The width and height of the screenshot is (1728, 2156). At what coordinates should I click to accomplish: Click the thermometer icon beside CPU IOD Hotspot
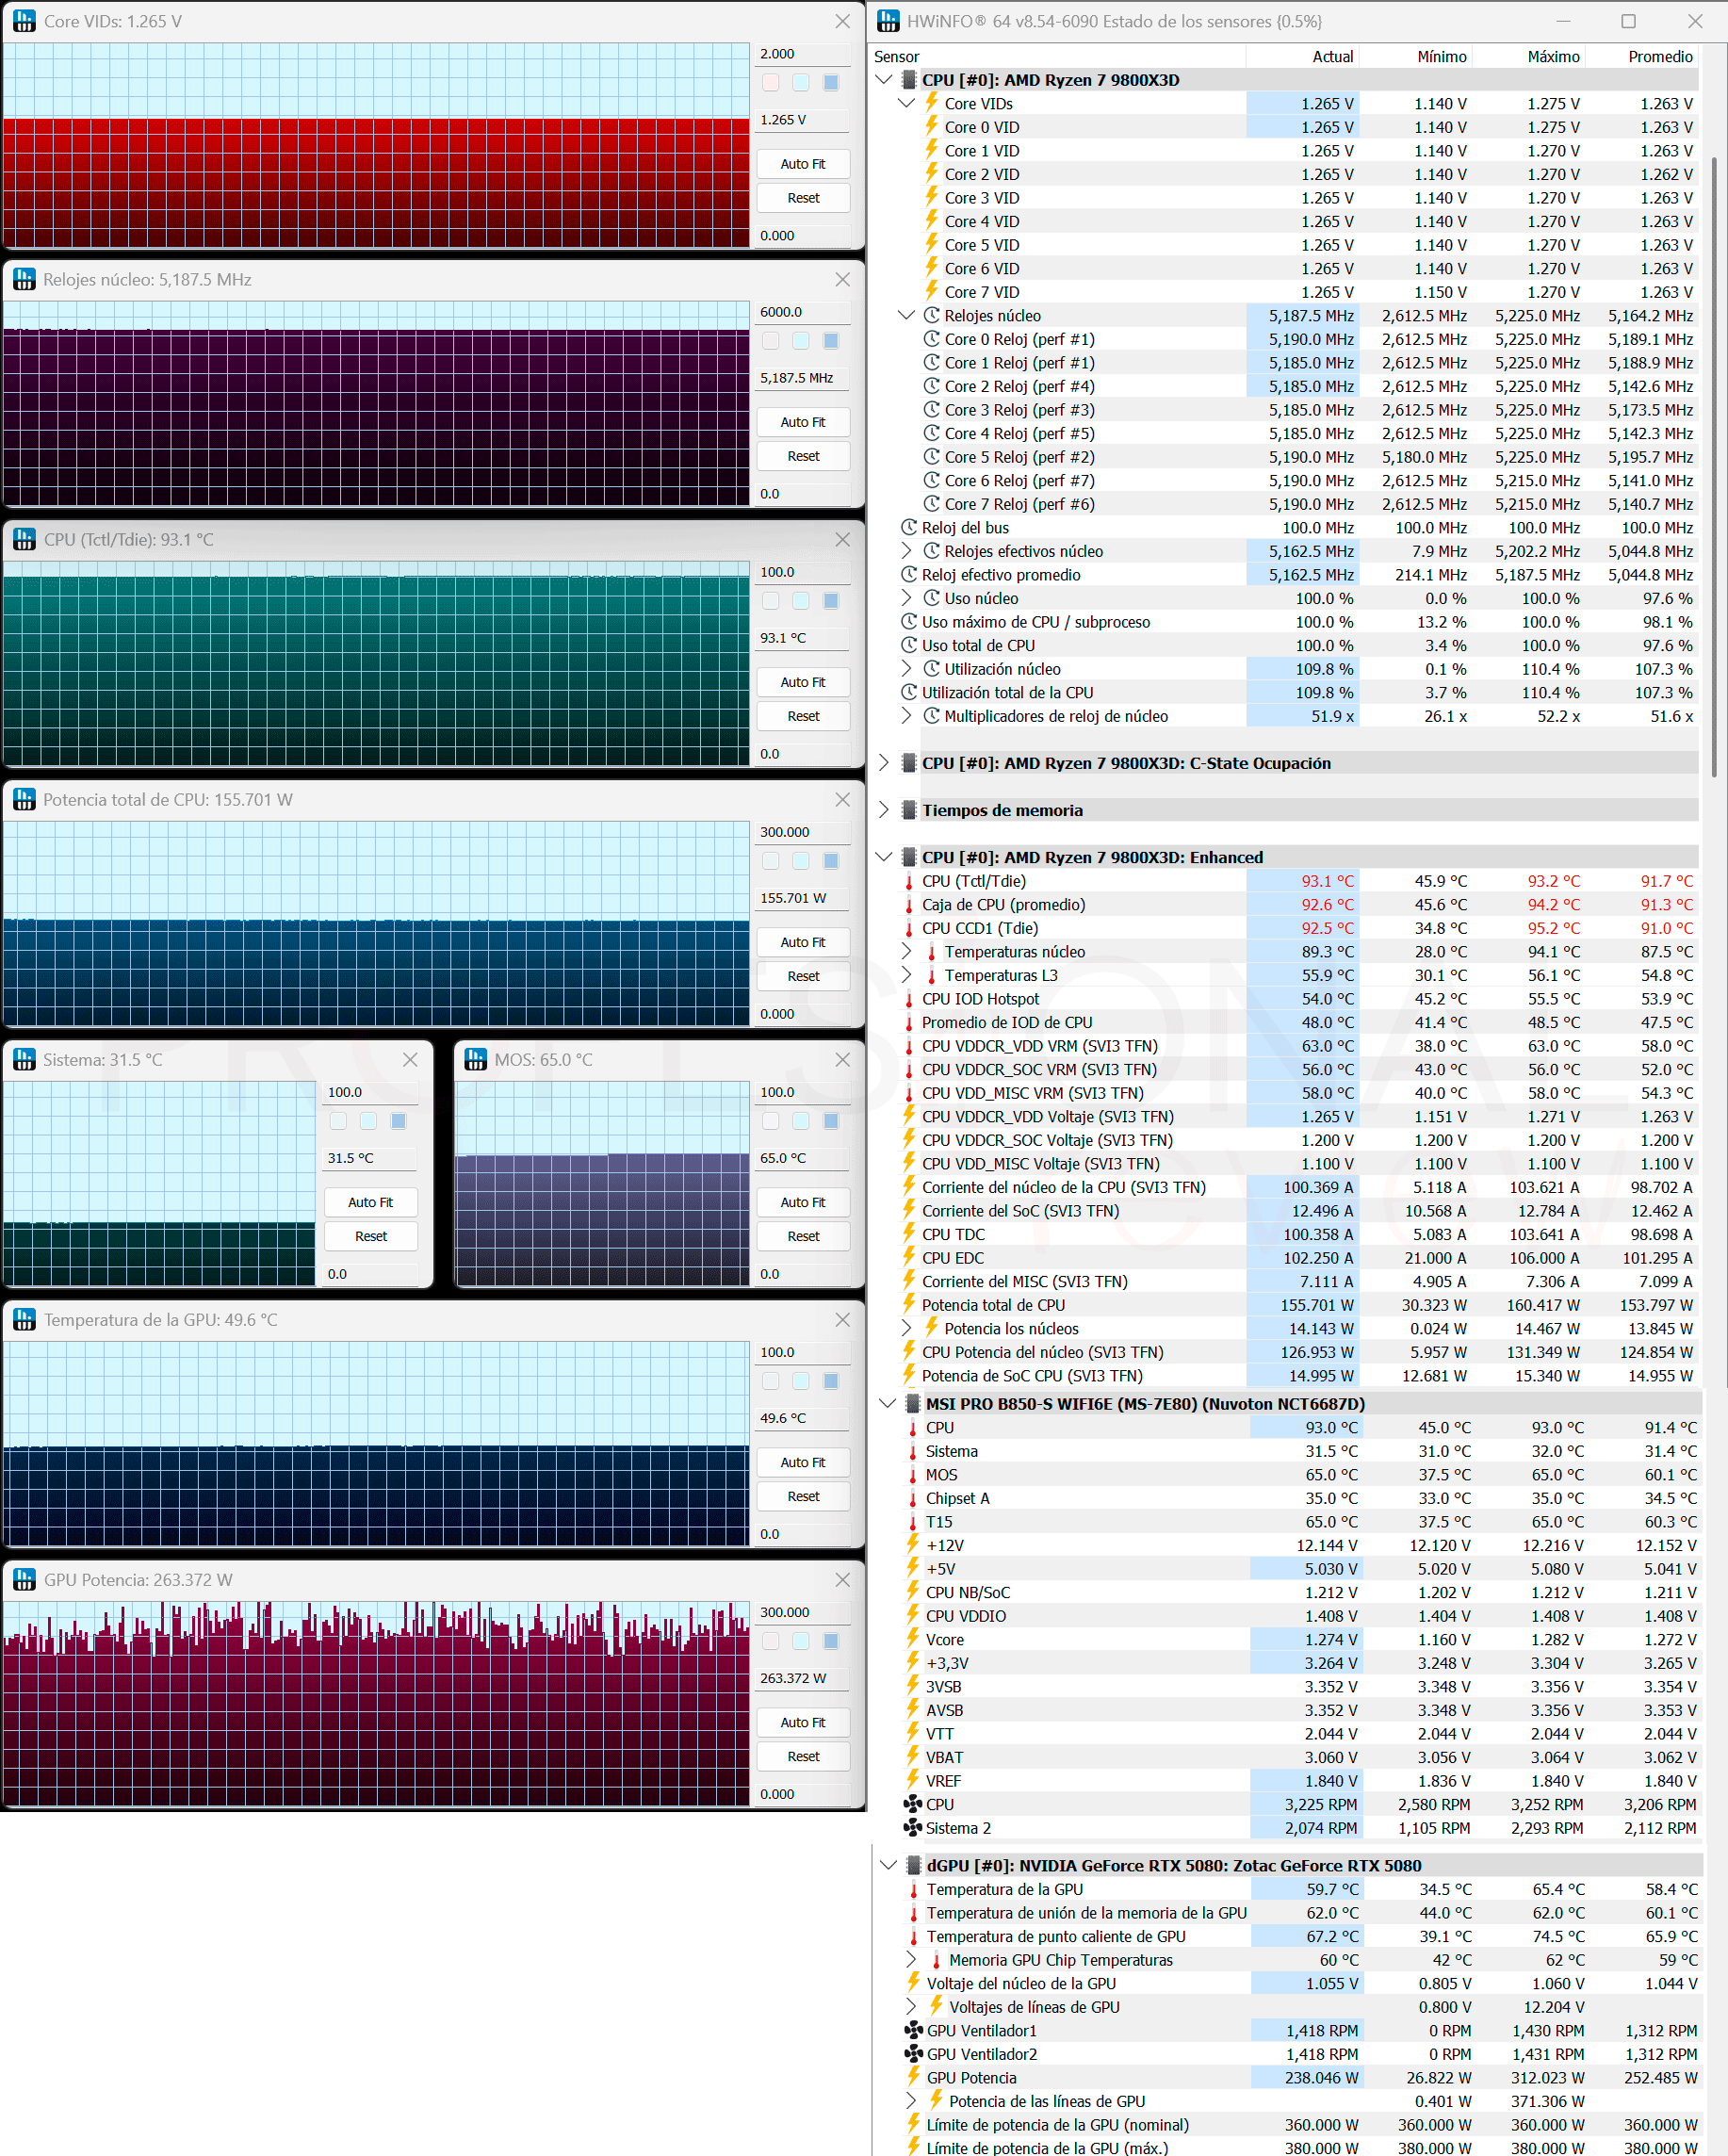(x=909, y=999)
